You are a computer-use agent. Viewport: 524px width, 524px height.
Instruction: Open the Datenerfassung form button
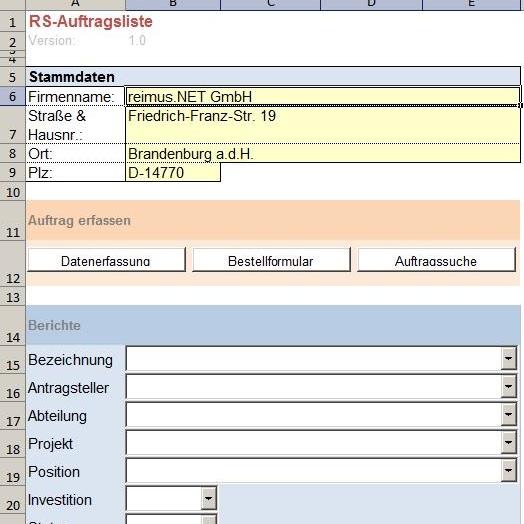pyautogui.click(x=106, y=260)
